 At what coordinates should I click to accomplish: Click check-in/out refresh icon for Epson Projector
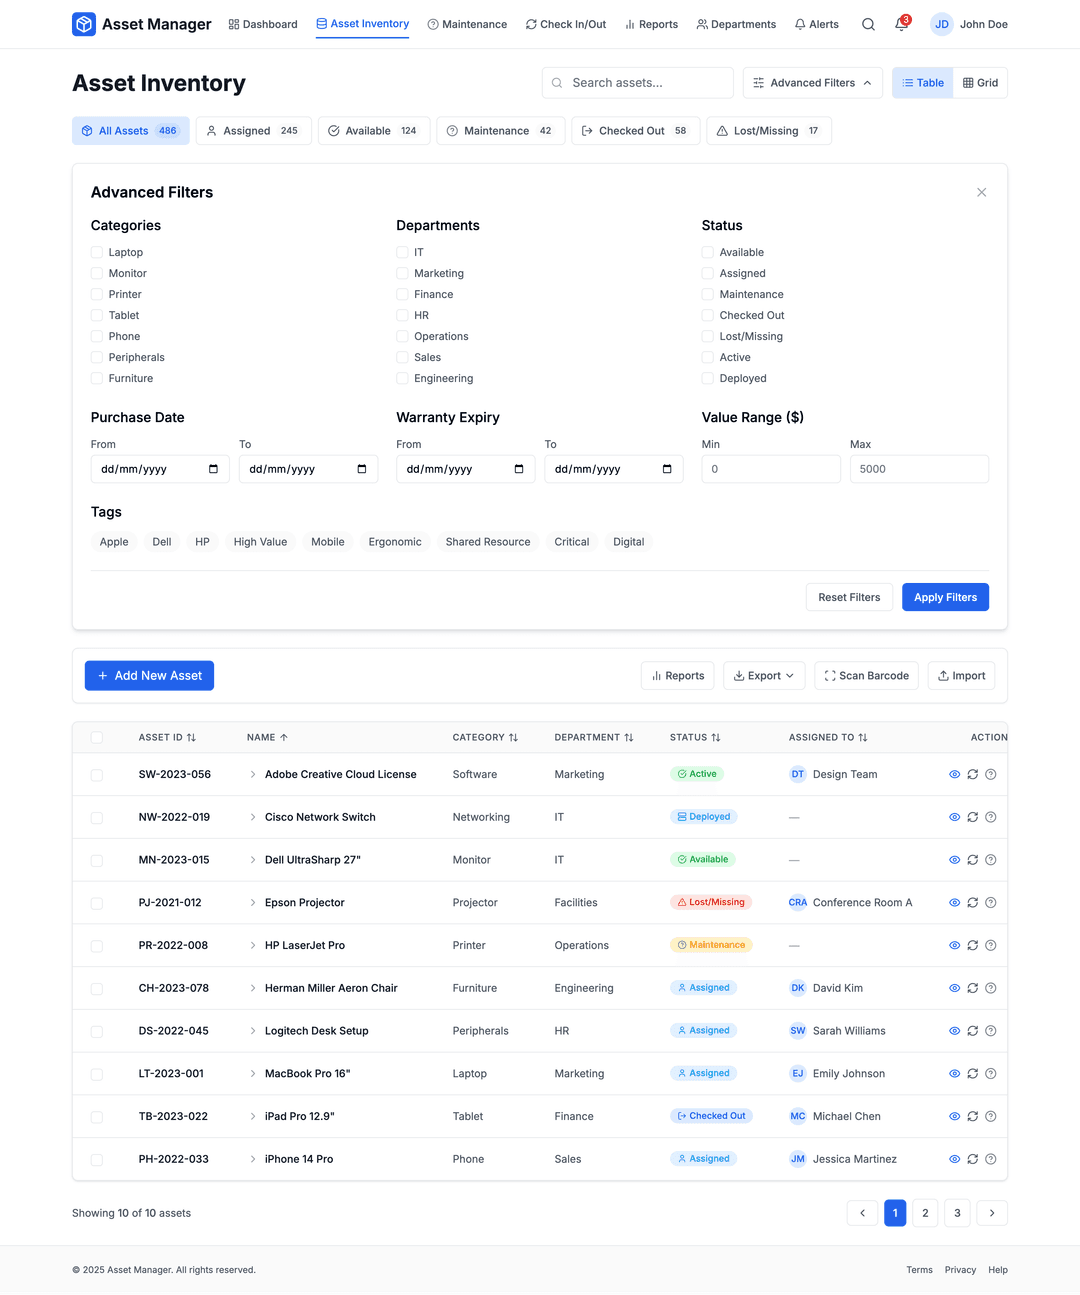(x=972, y=902)
